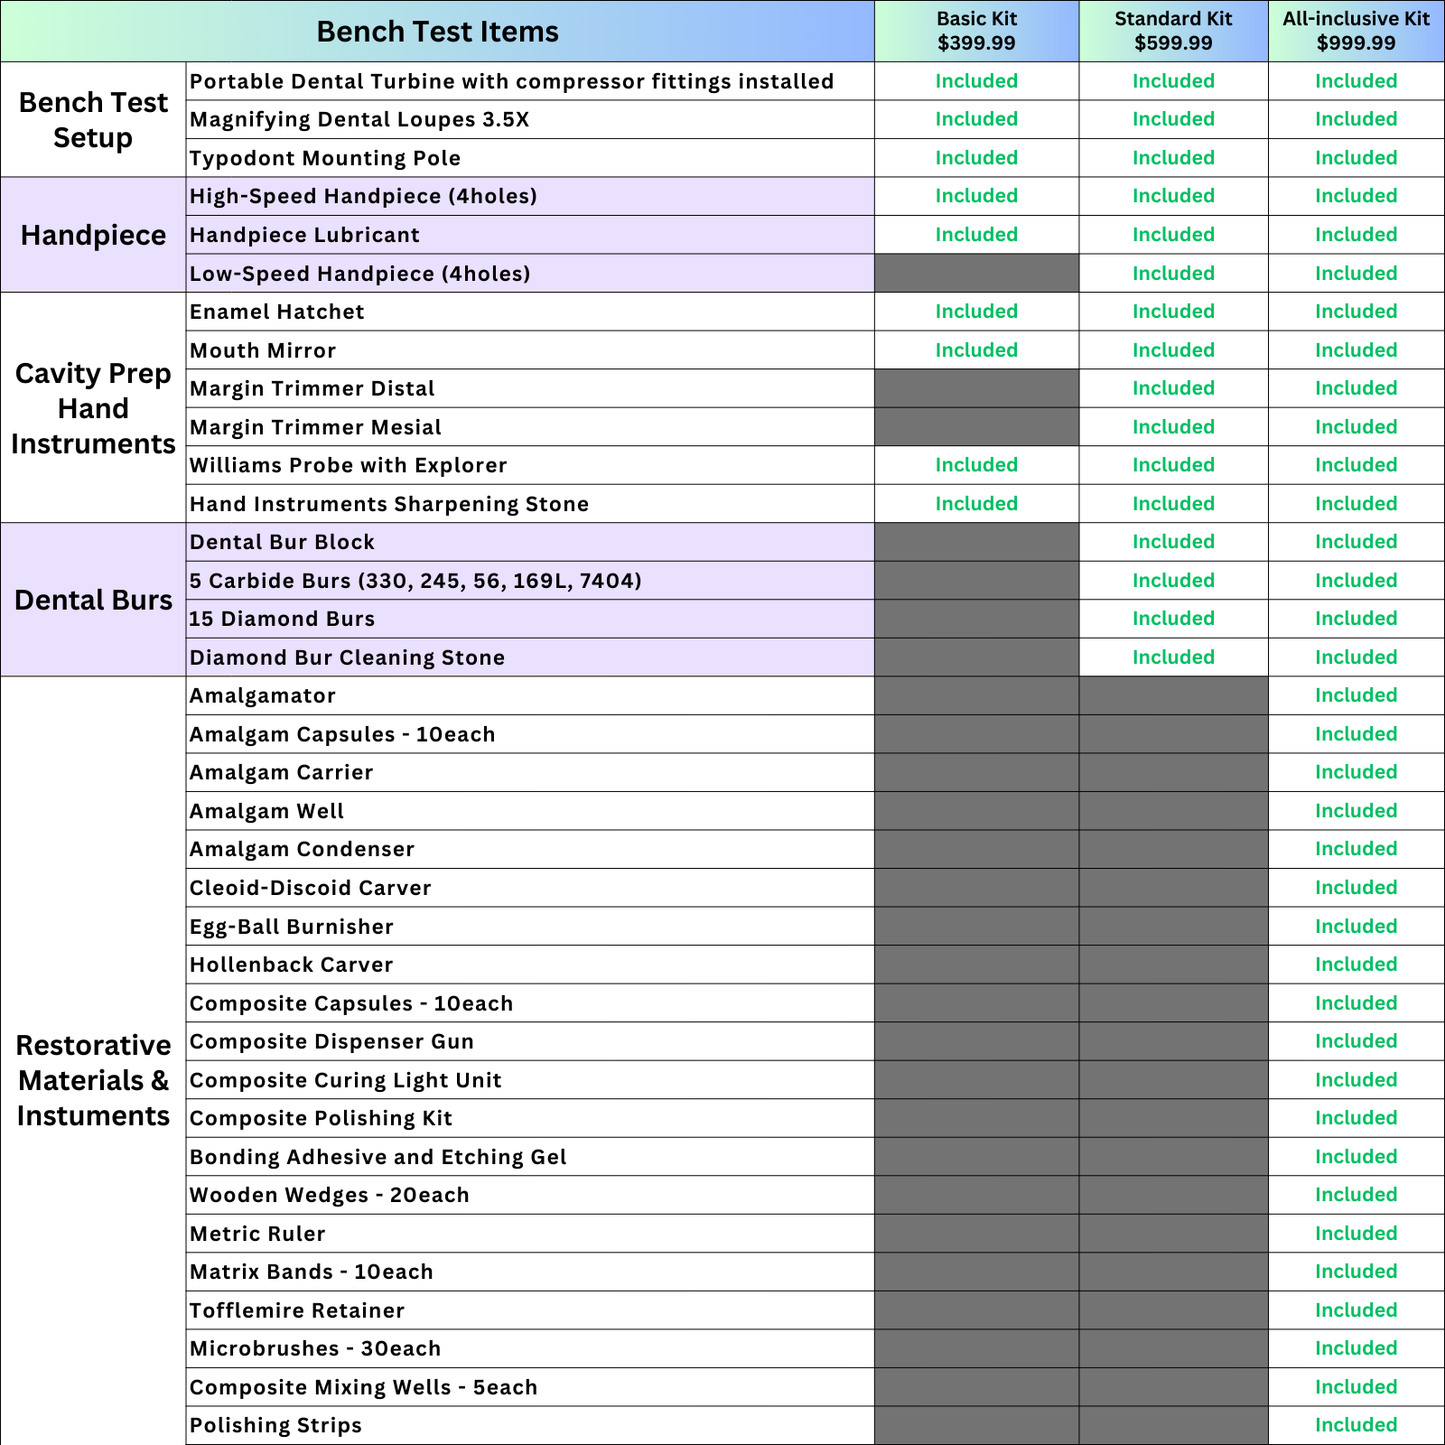Select the Bench Test Setup category label

tap(93, 119)
